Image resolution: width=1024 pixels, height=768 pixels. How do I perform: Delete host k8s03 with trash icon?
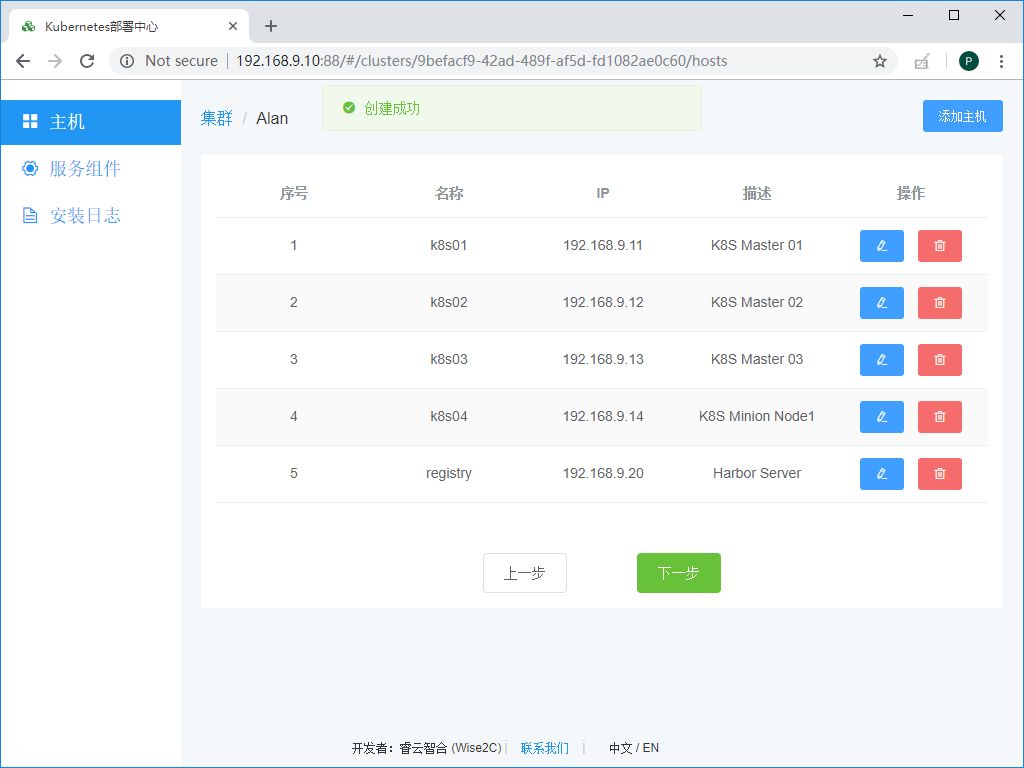click(x=940, y=360)
